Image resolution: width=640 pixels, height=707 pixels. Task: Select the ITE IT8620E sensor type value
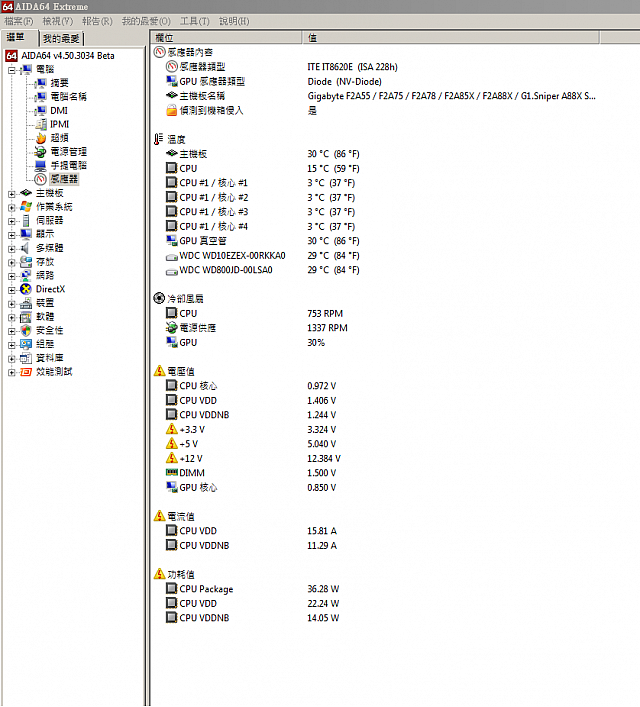coord(352,67)
